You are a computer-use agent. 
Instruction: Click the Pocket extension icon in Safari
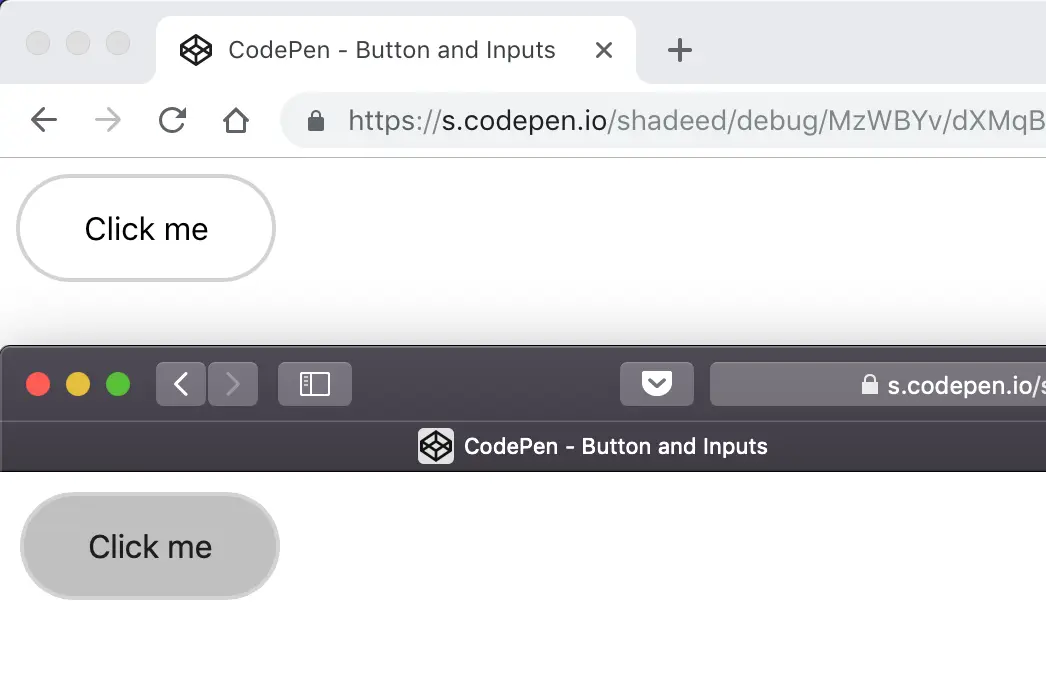tap(657, 384)
